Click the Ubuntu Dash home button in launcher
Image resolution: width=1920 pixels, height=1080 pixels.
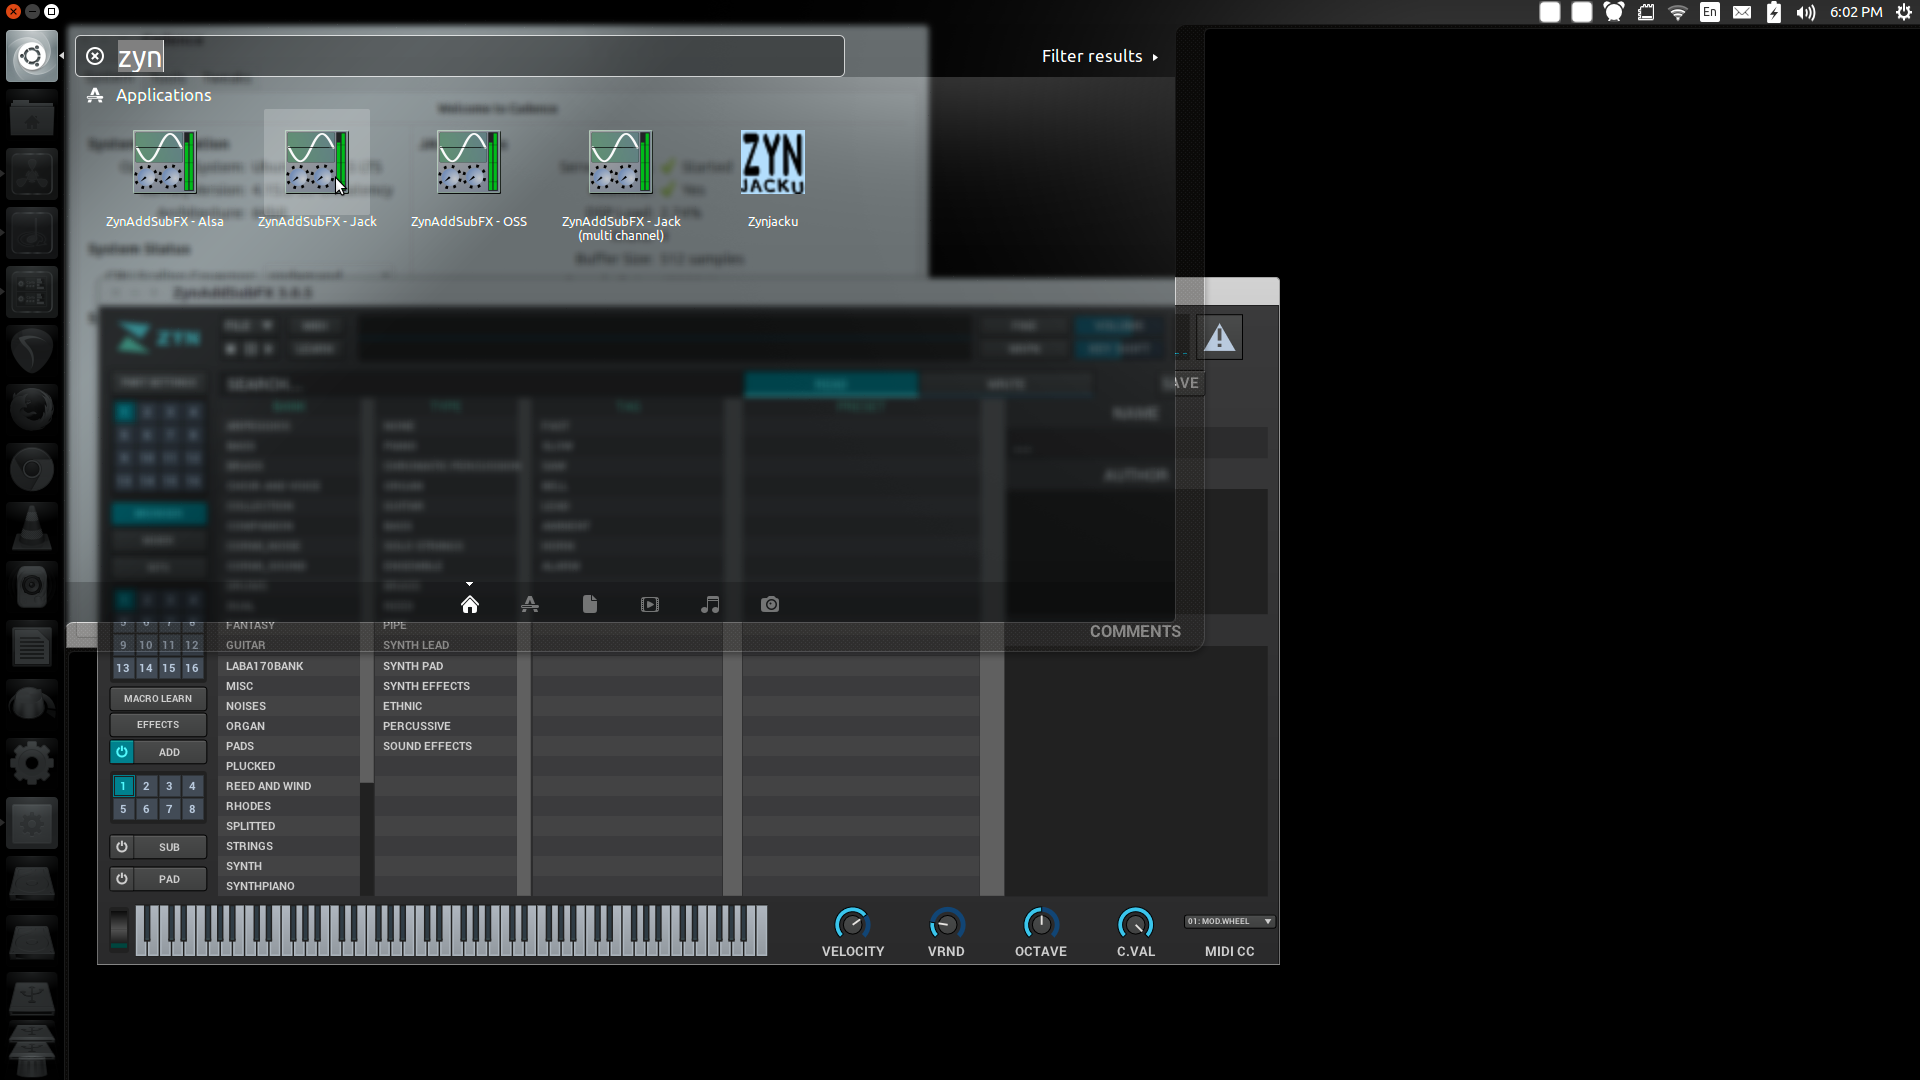[x=32, y=55]
